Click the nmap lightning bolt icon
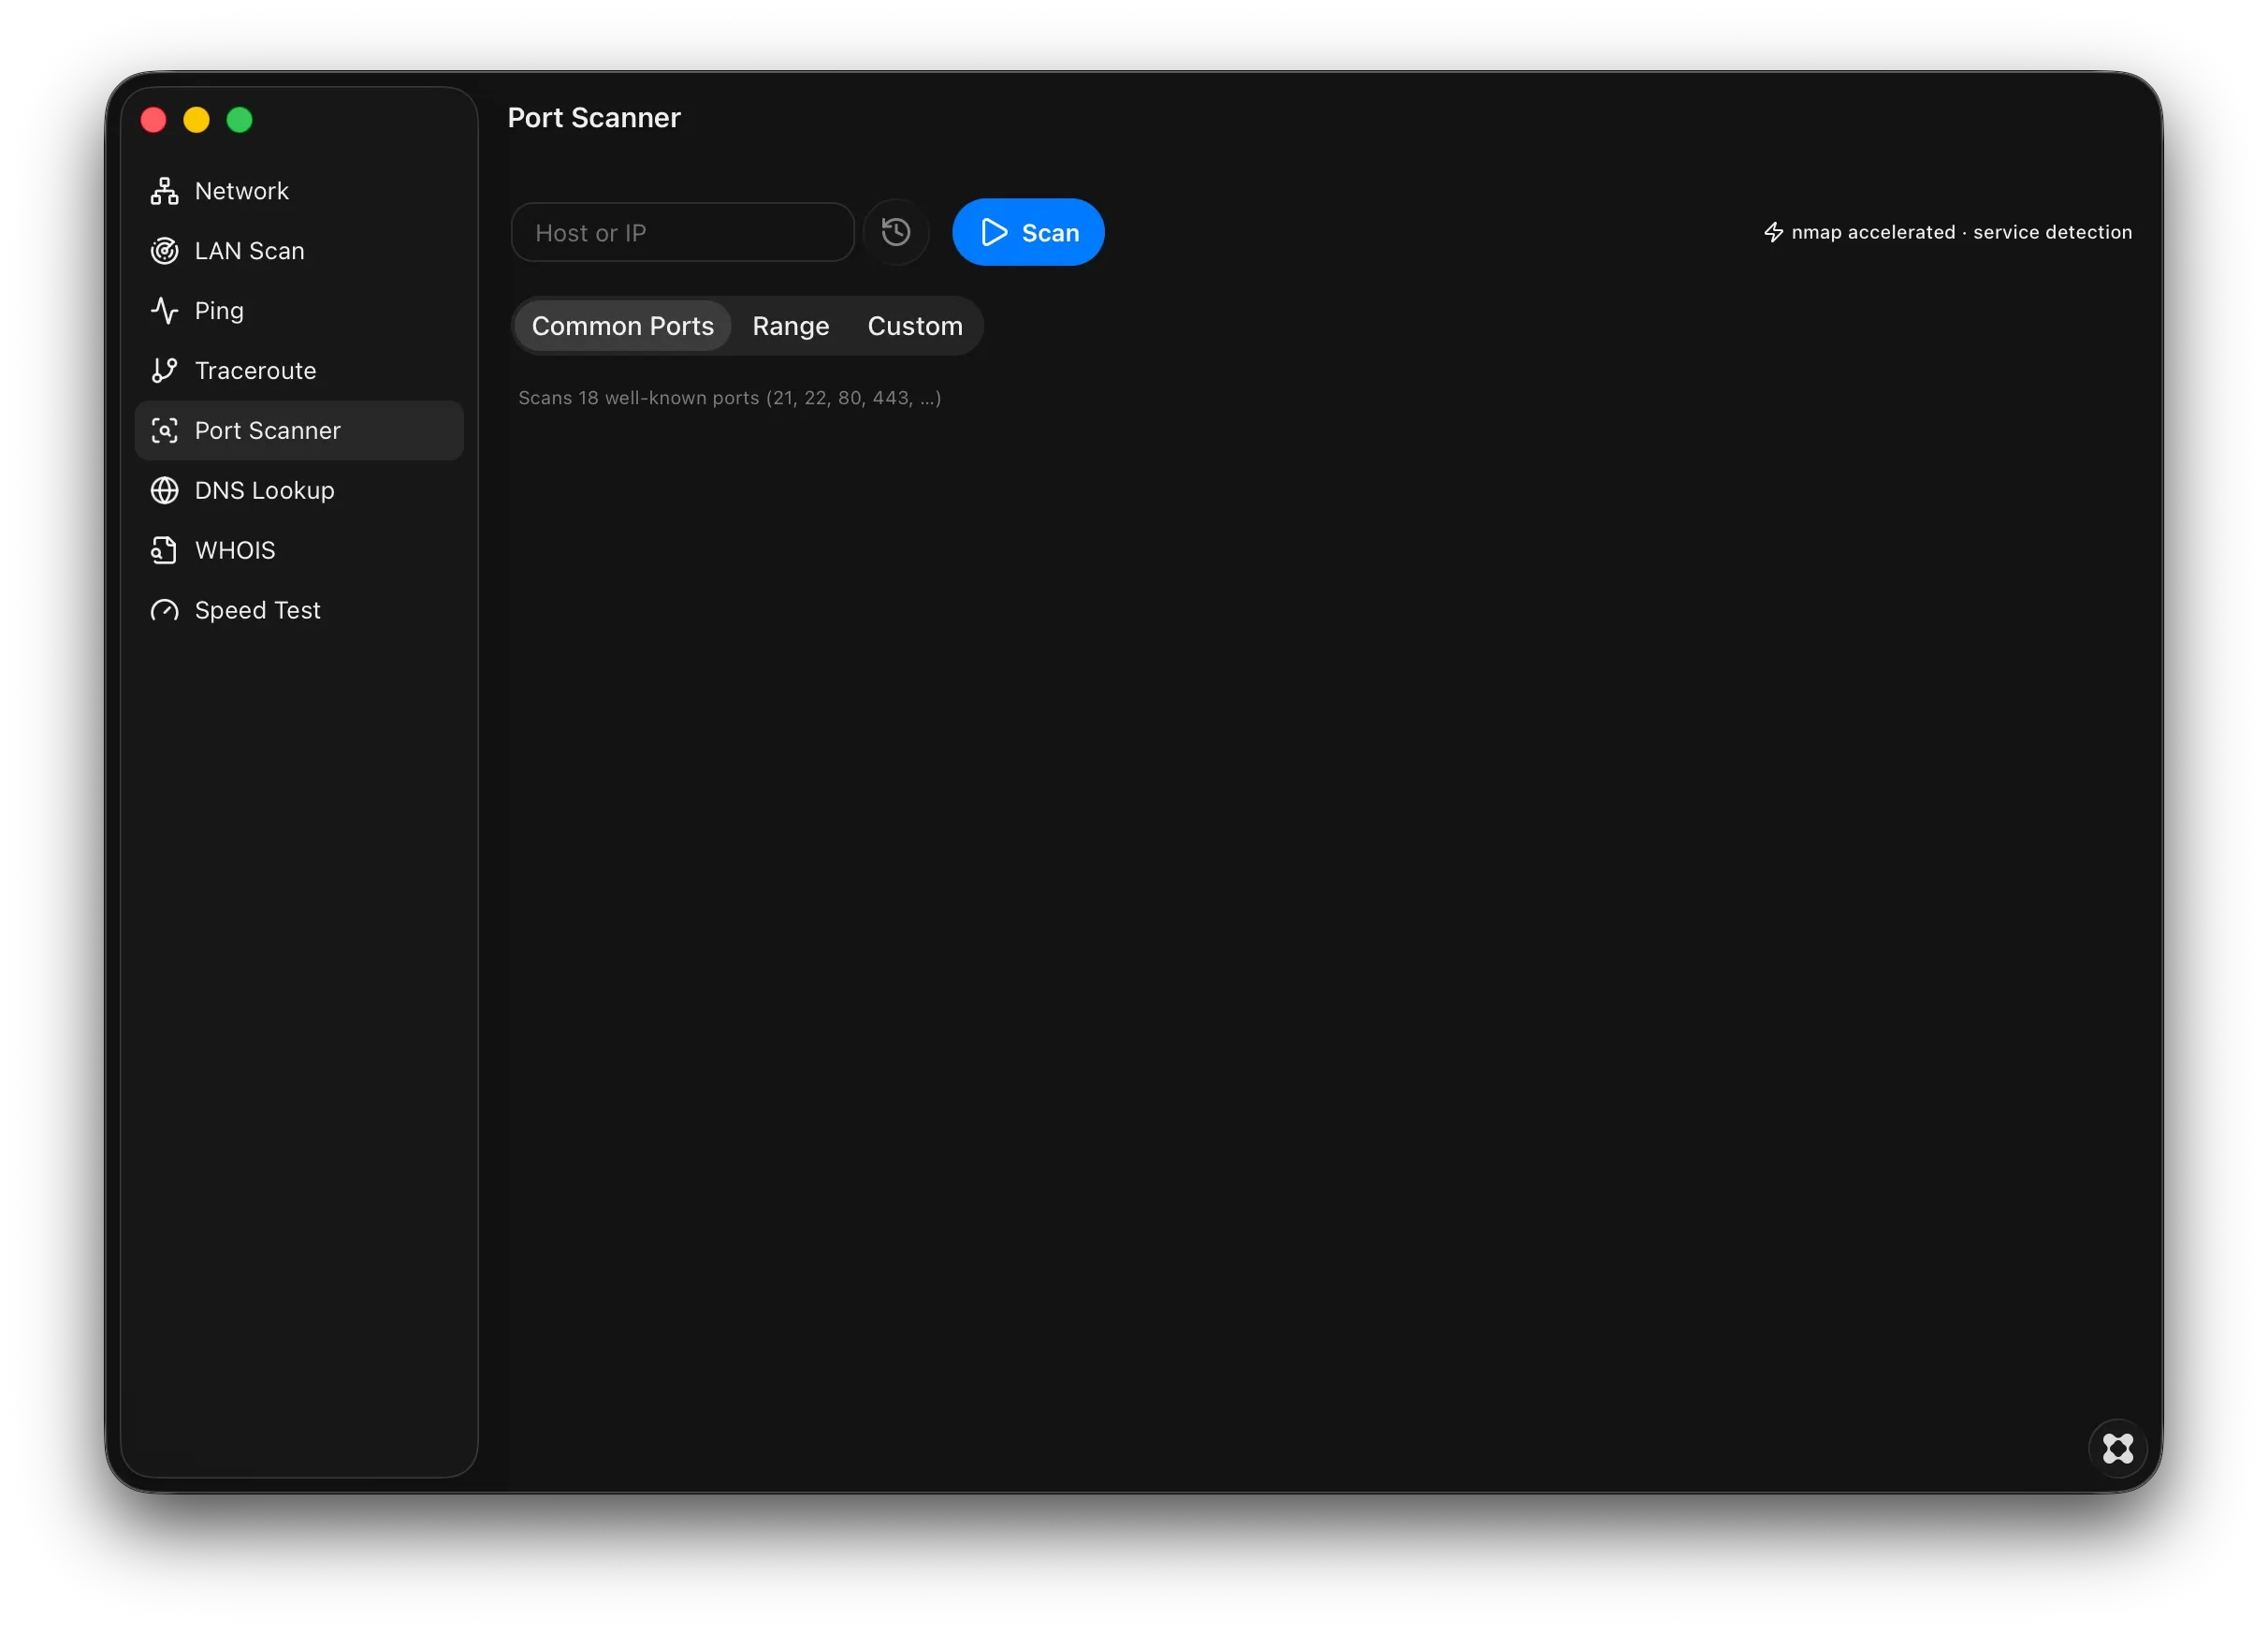Image resolution: width=2268 pixels, height=1632 pixels. click(1773, 233)
